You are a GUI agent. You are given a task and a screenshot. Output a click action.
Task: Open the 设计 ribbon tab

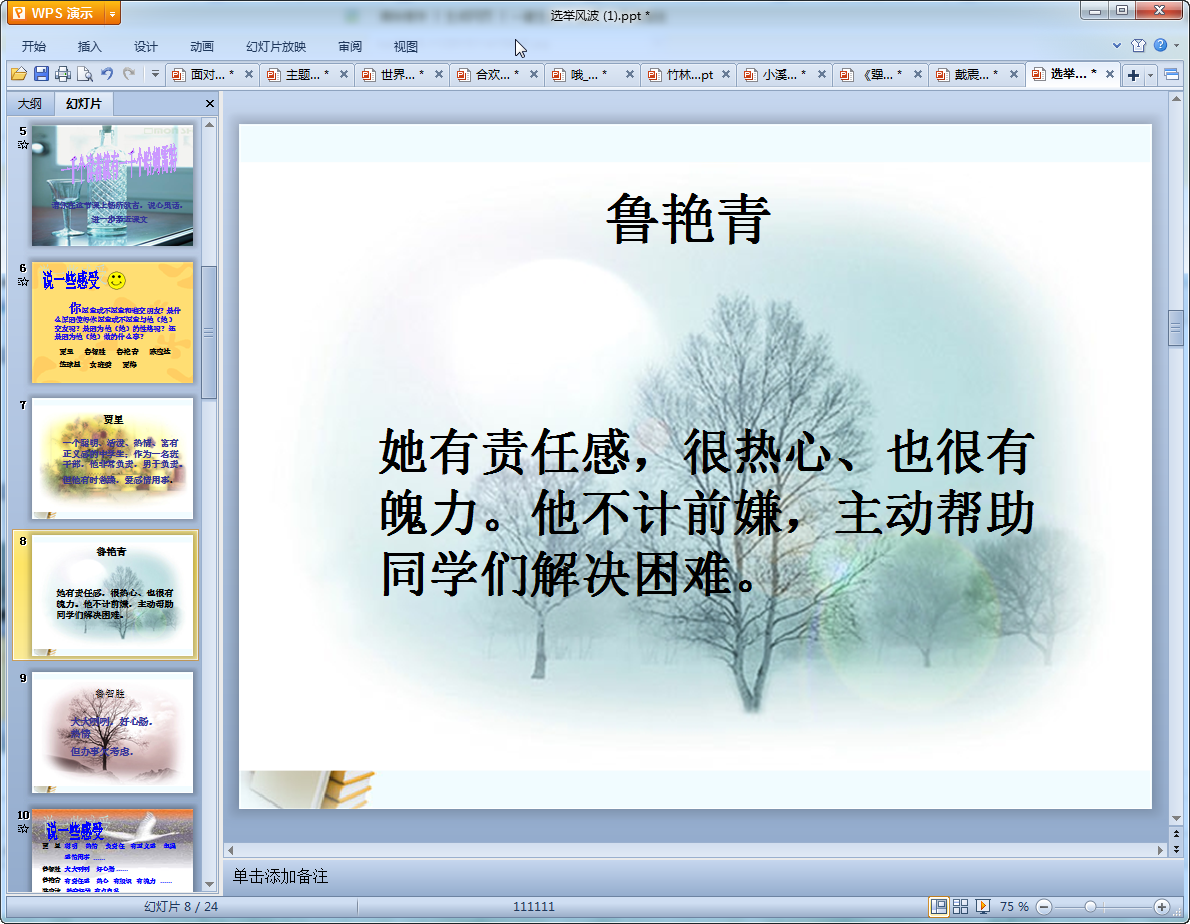pyautogui.click(x=146, y=46)
